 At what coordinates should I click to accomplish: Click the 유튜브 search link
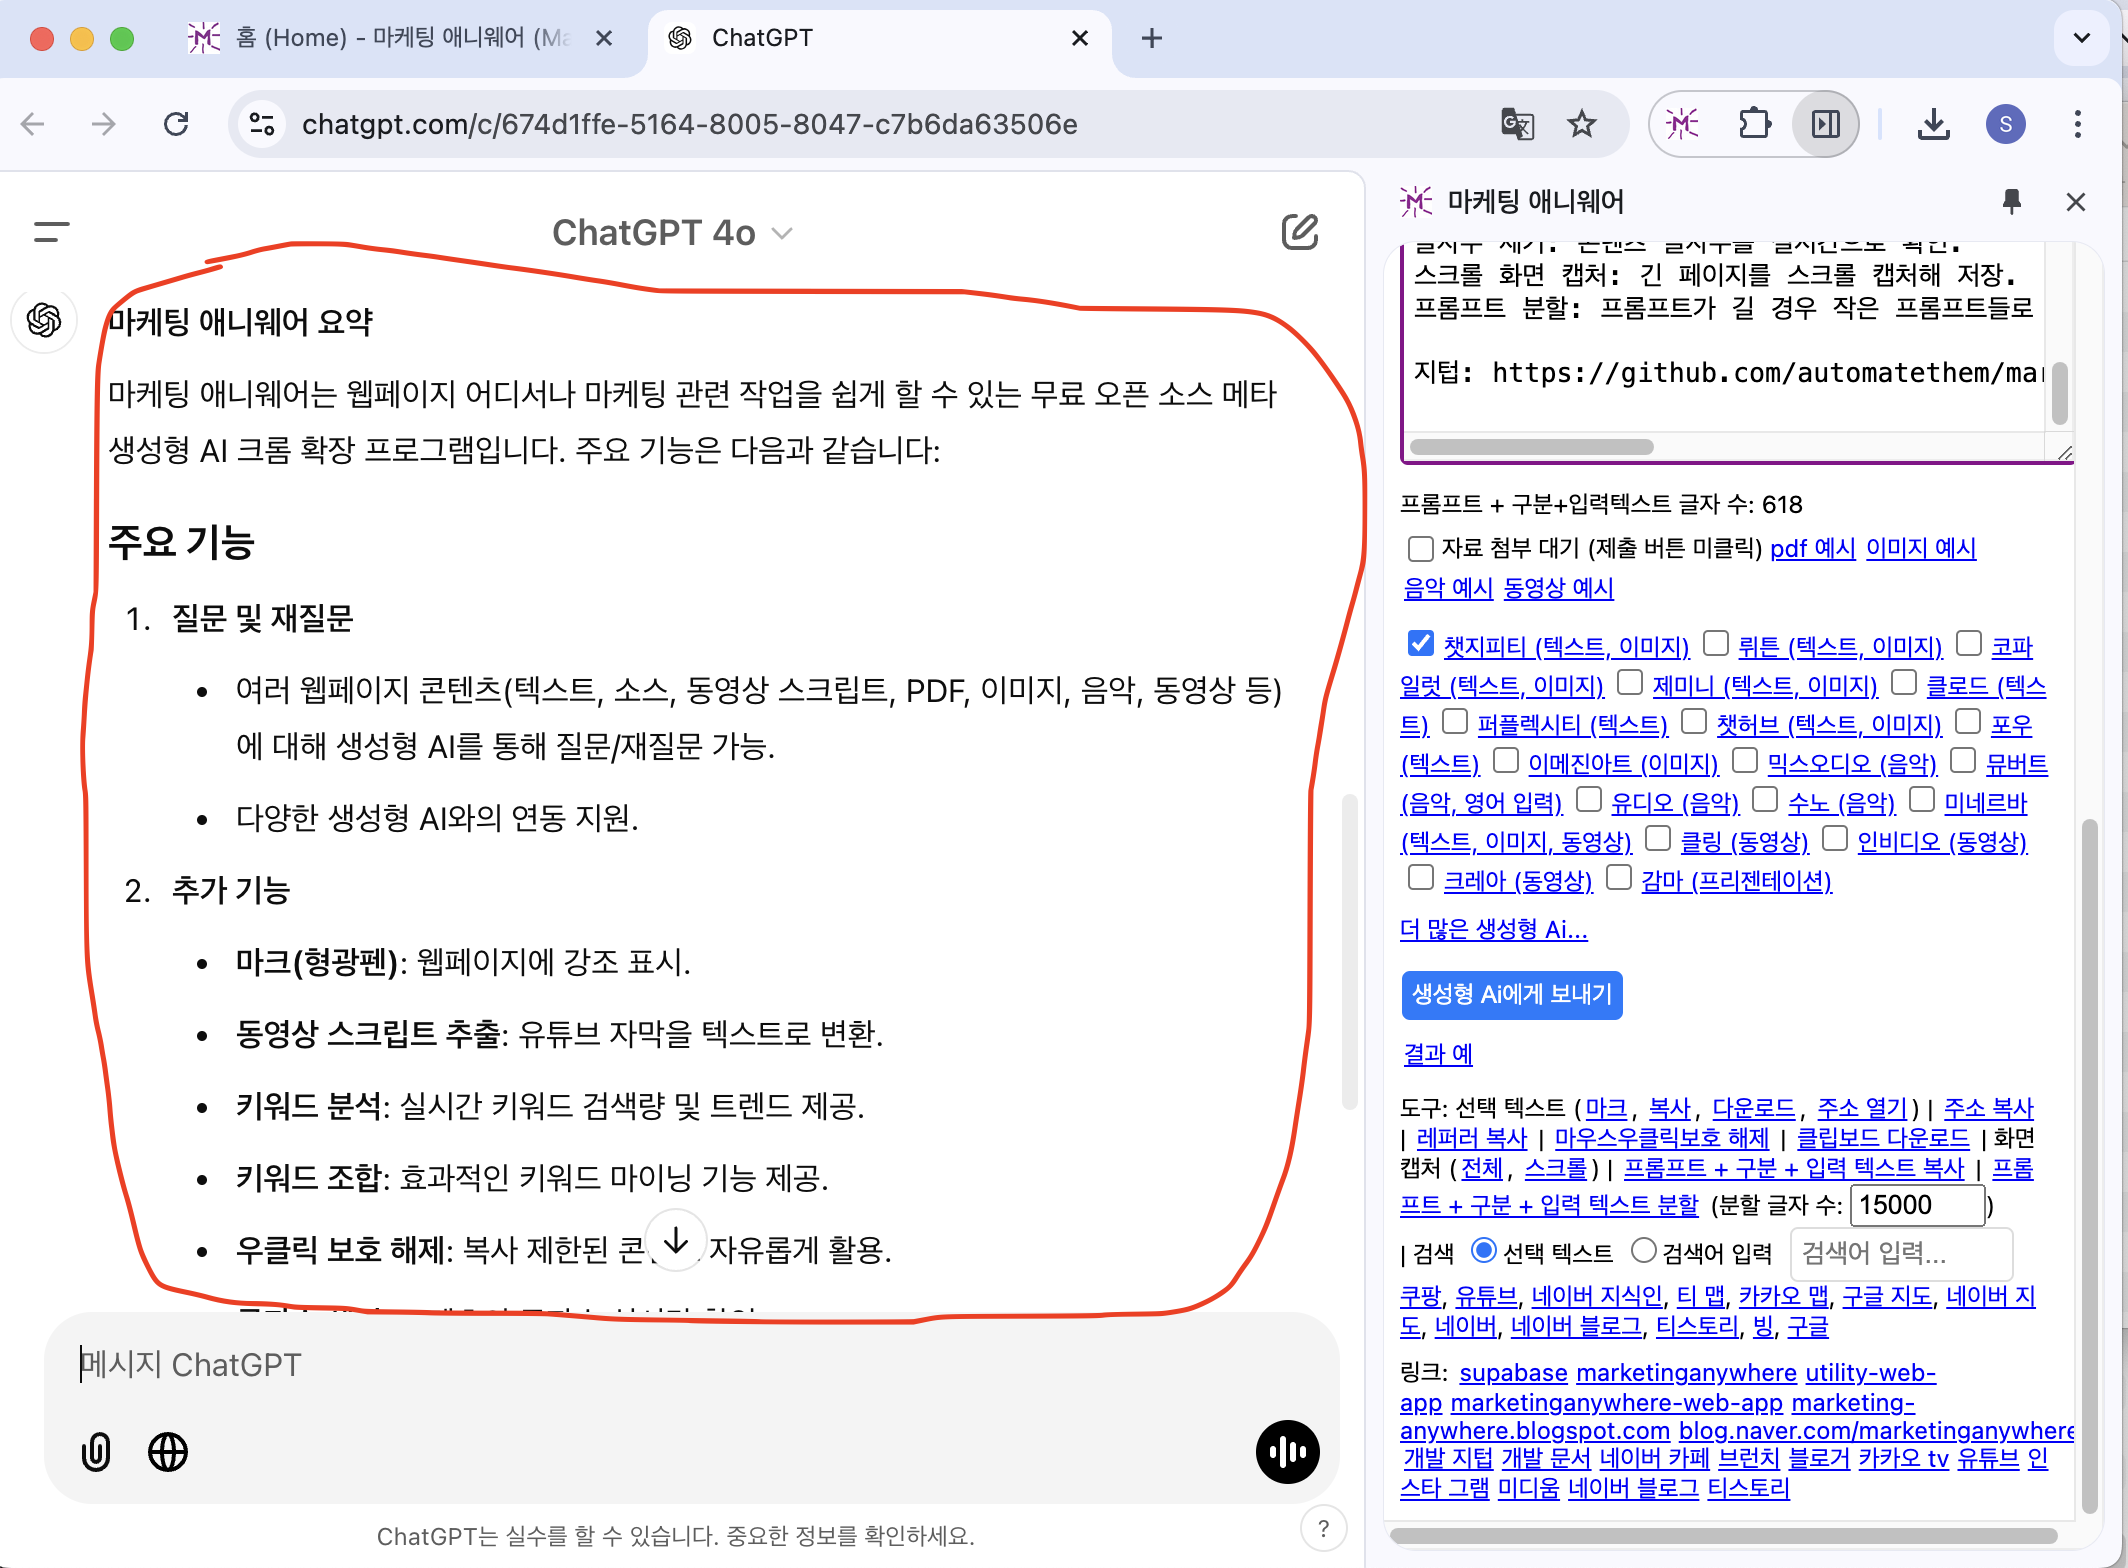[x=1486, y=1296]
